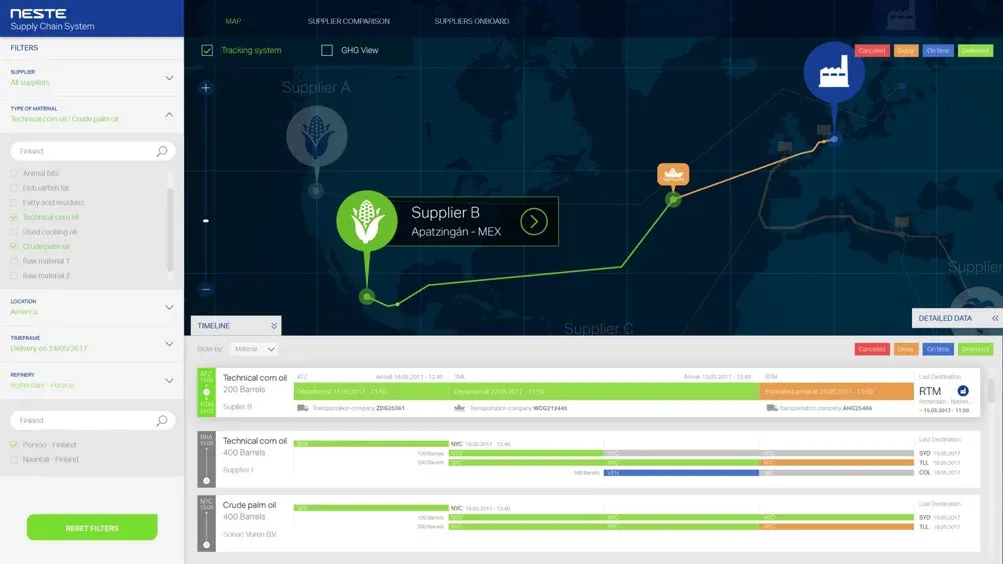Image resolution: width=1003 pixels, height=564 pixels.
Task: Select the green Supplier B corn pin
Action: point(367,221)
